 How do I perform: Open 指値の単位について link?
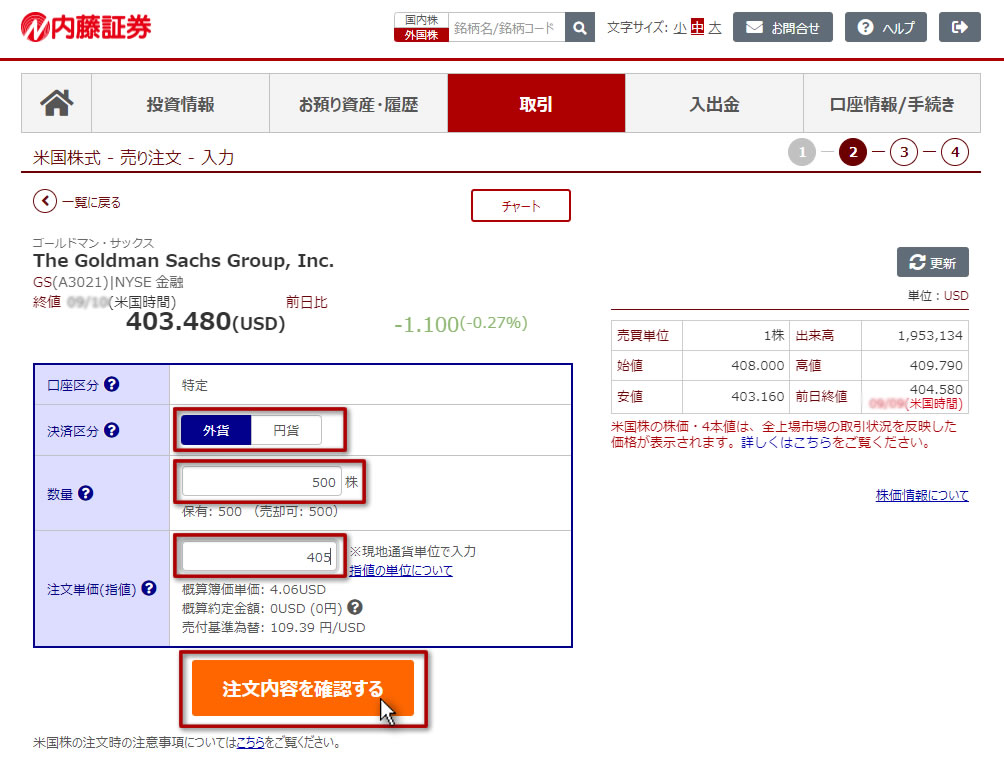click(401, 570)
